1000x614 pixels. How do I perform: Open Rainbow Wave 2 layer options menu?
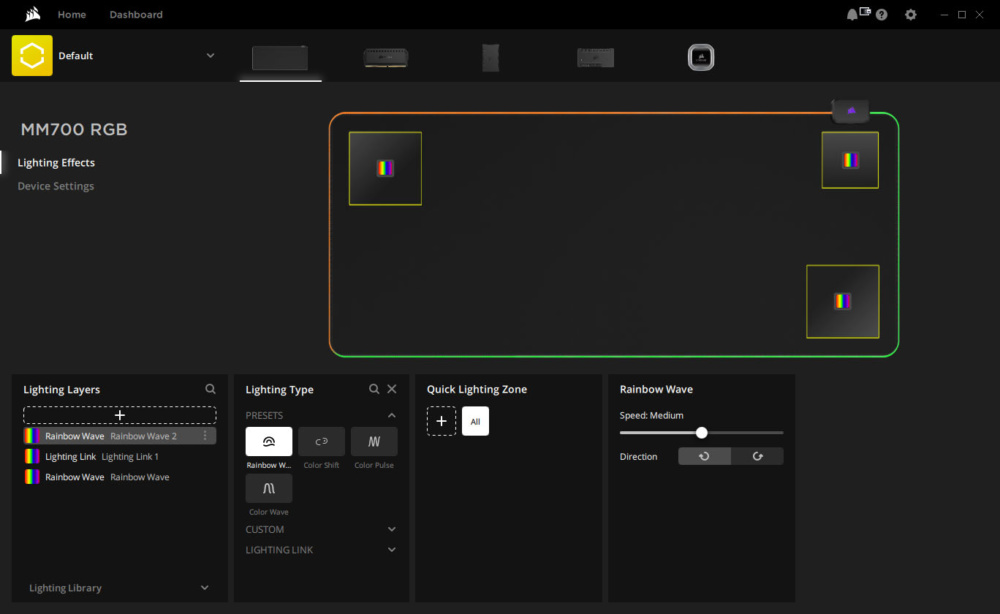pyautogui.click(x=205, y=435)
